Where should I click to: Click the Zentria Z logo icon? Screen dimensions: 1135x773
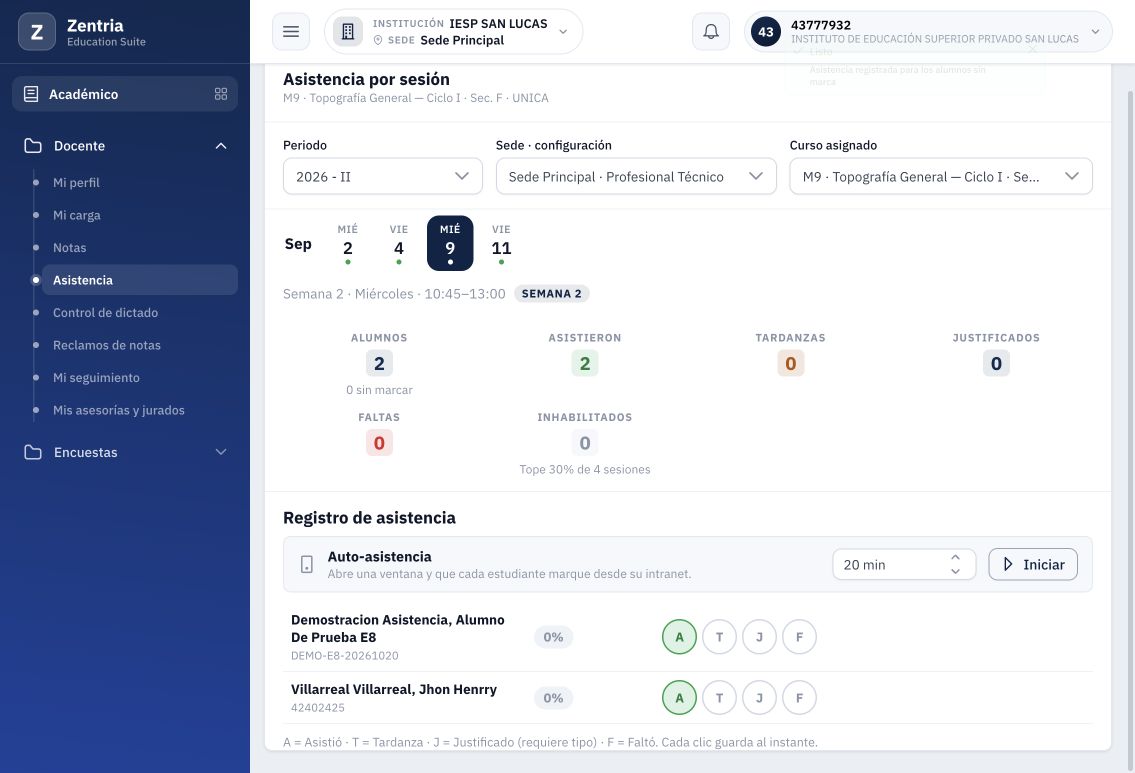point(36,32)
